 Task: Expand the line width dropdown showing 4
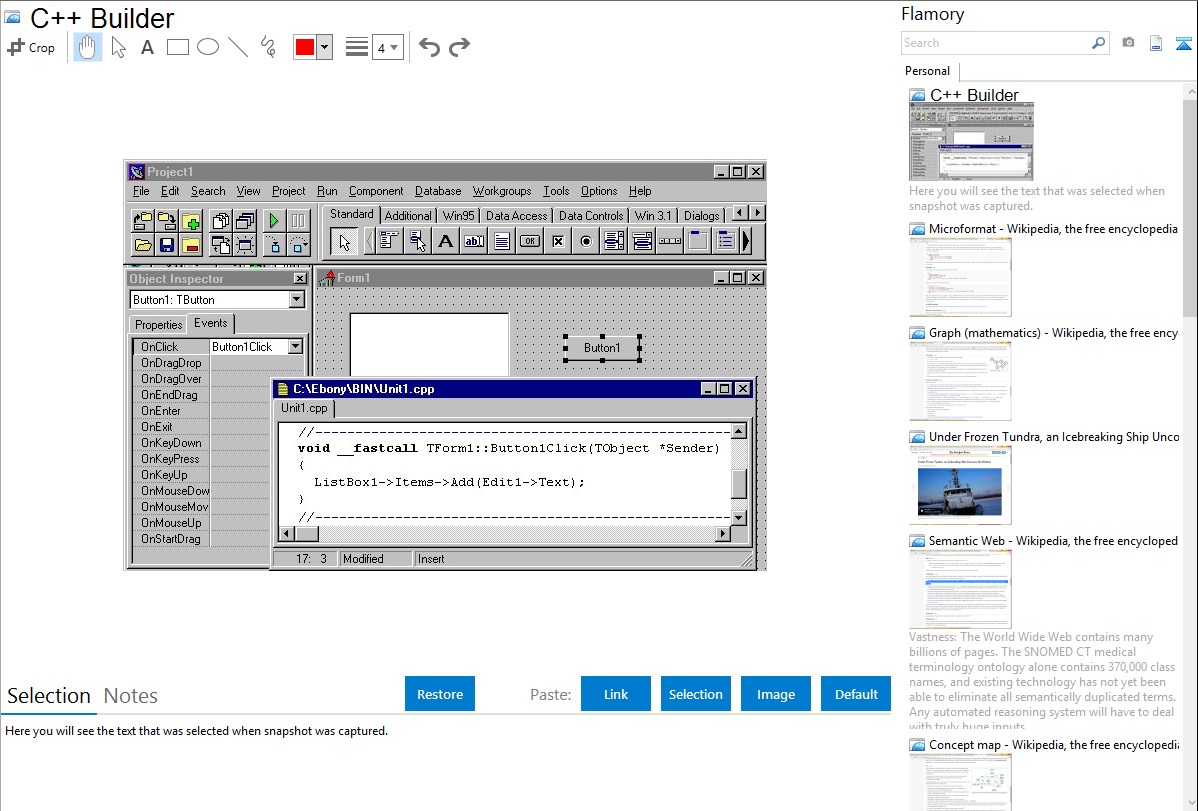pyautogui.click(x=387, y=47)
